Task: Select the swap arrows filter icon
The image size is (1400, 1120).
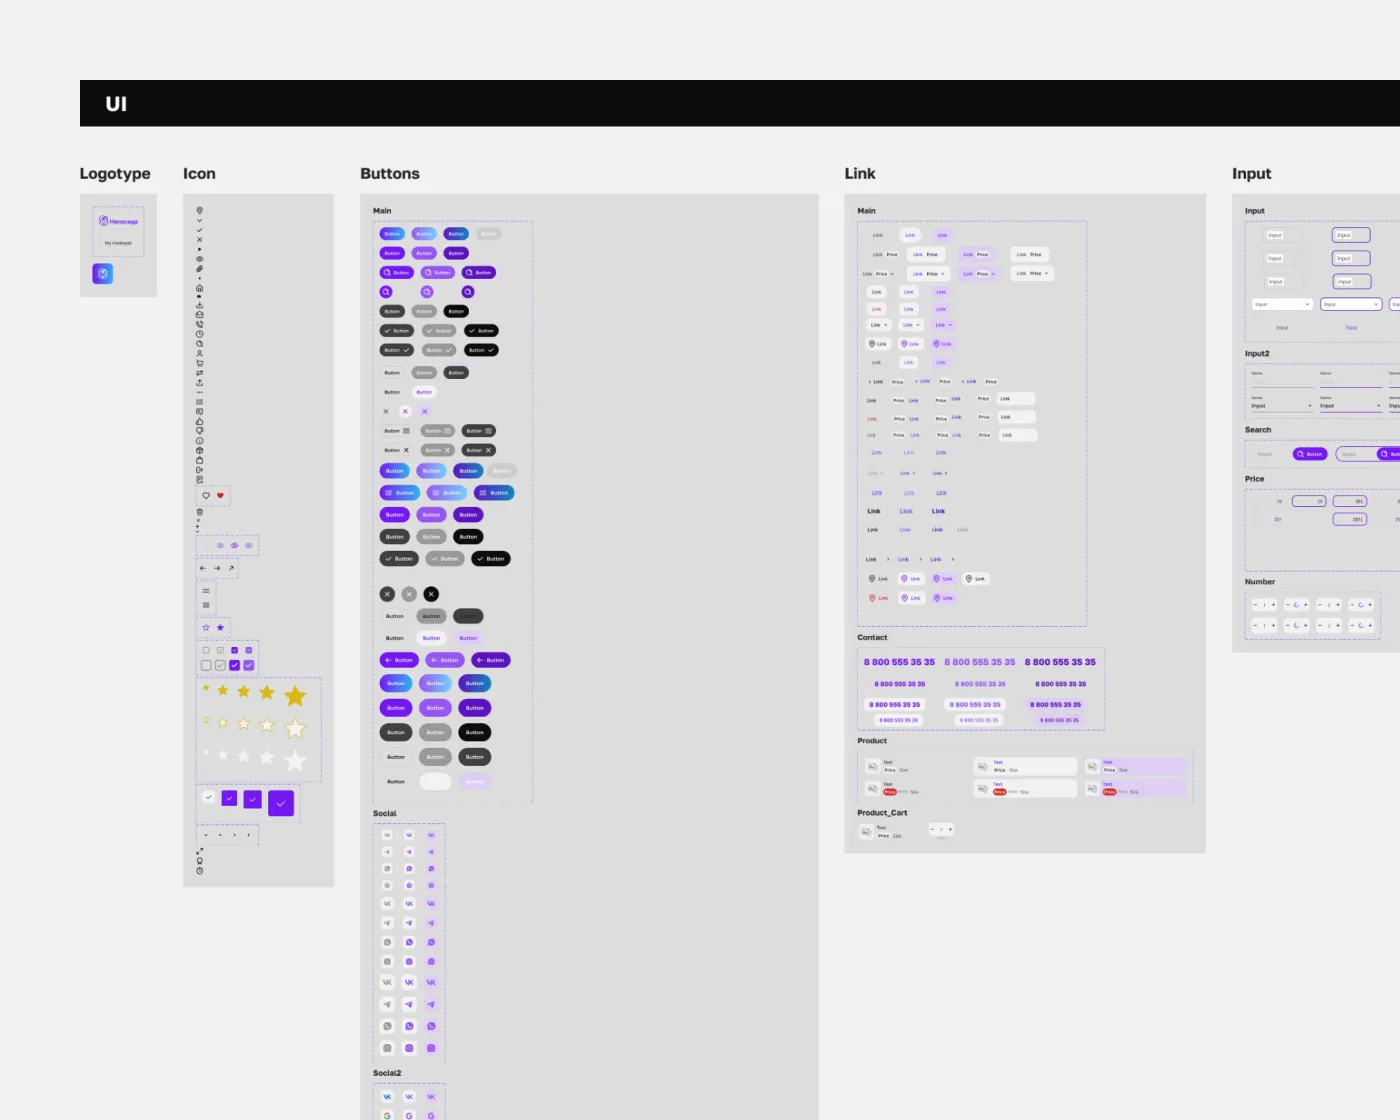Action: click(200, 373)
